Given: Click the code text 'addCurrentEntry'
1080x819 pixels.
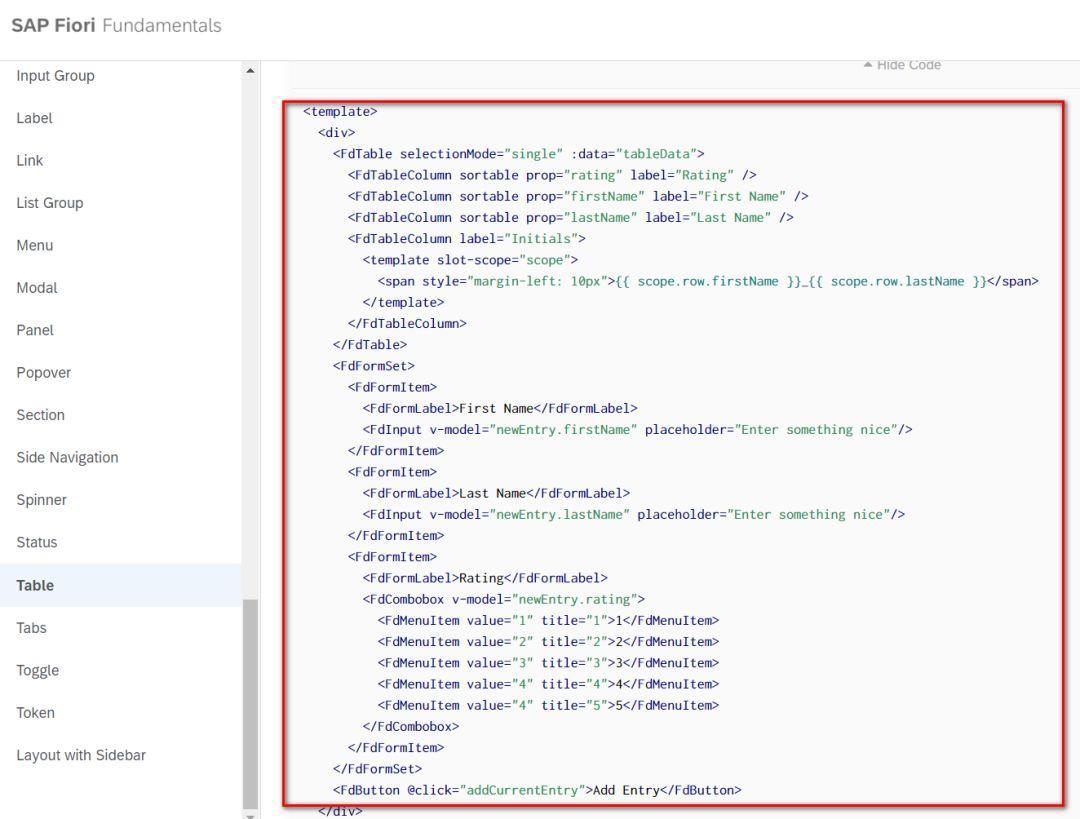Looking at the screenshot, I should (x=522, y=790).
